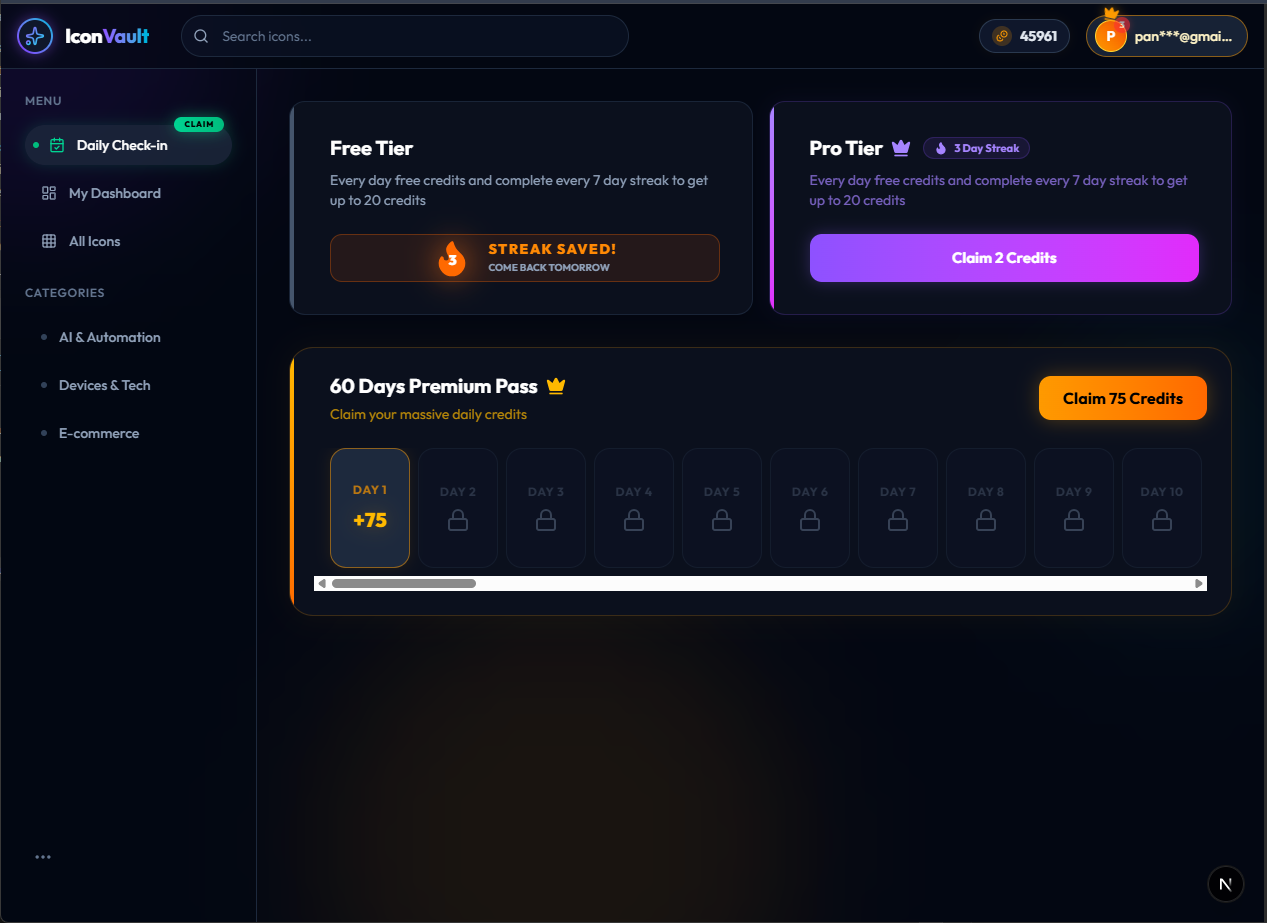Open the three-dots menu at sidebar bottom
The width and height of the screenshot is (1267, 923).
click(x=43, y=857)
